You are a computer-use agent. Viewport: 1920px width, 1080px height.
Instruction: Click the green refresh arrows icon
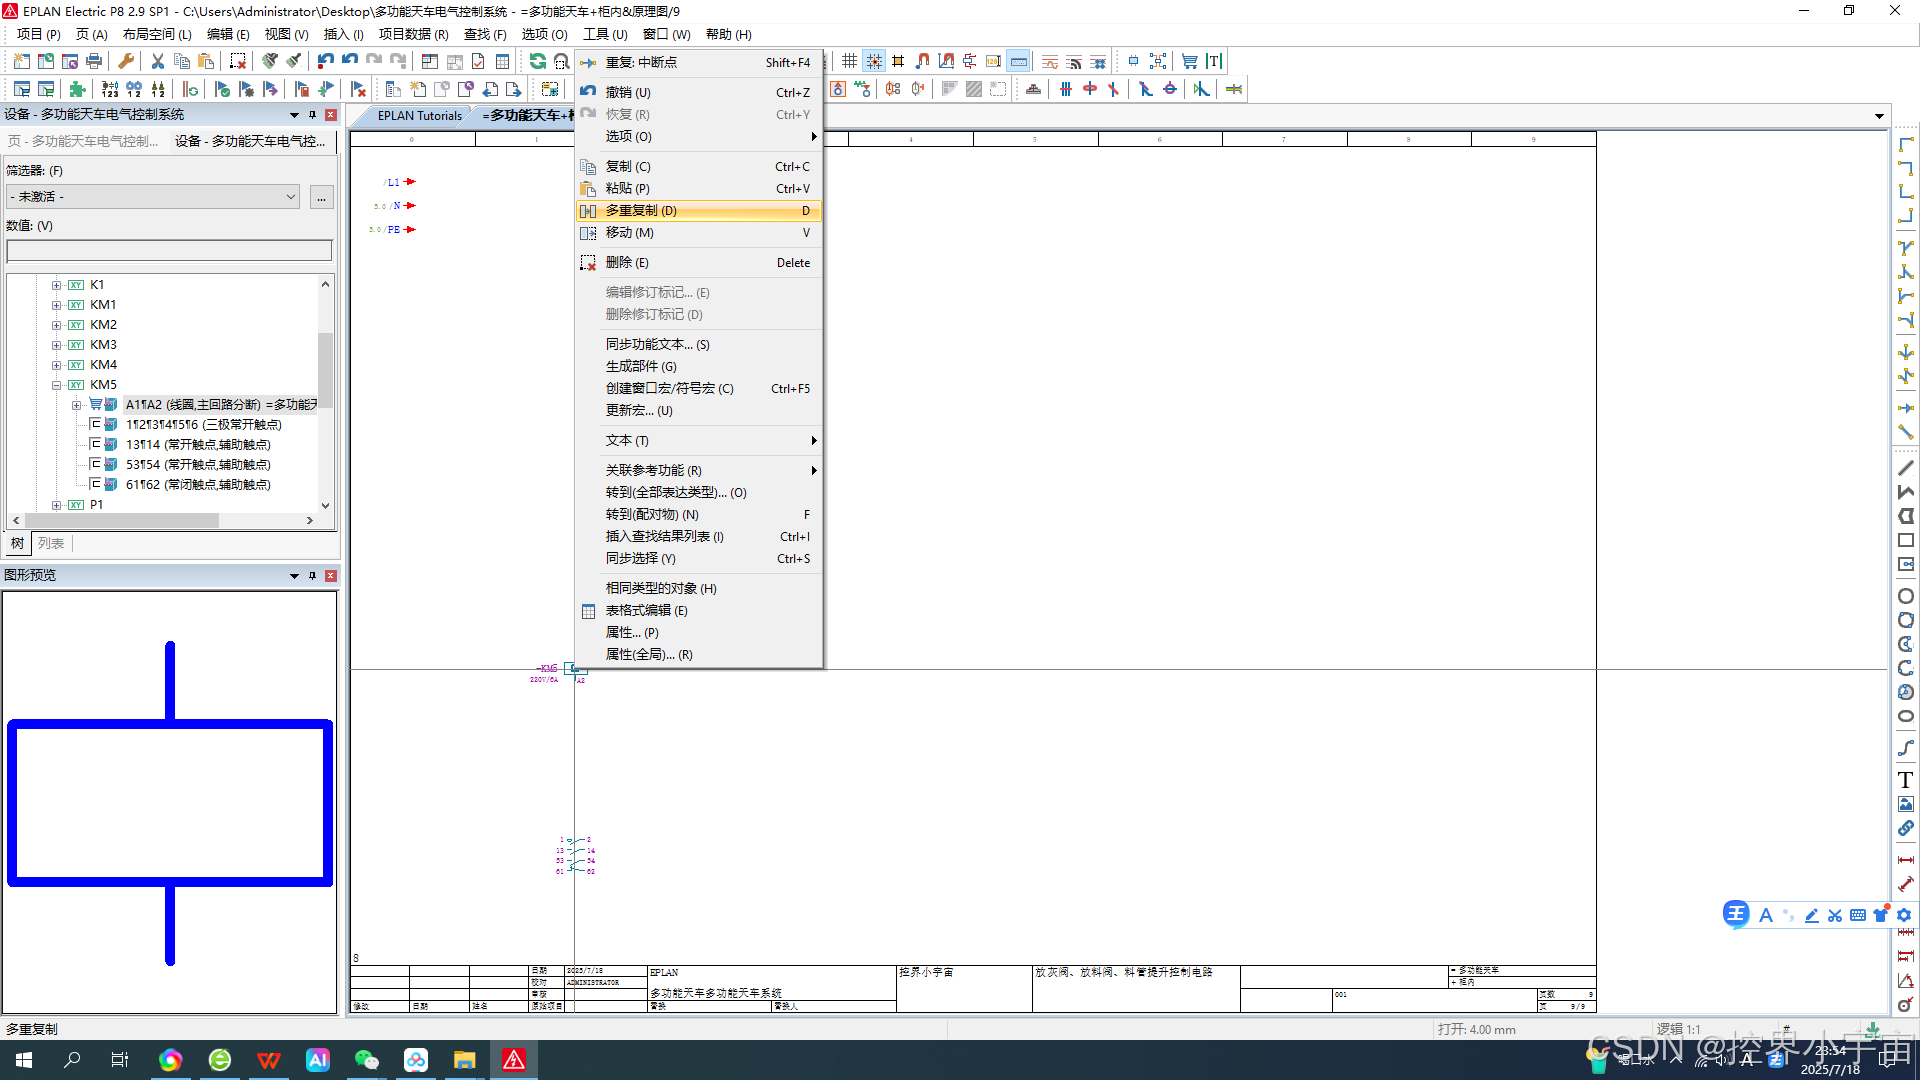click(x=538, y=62)
